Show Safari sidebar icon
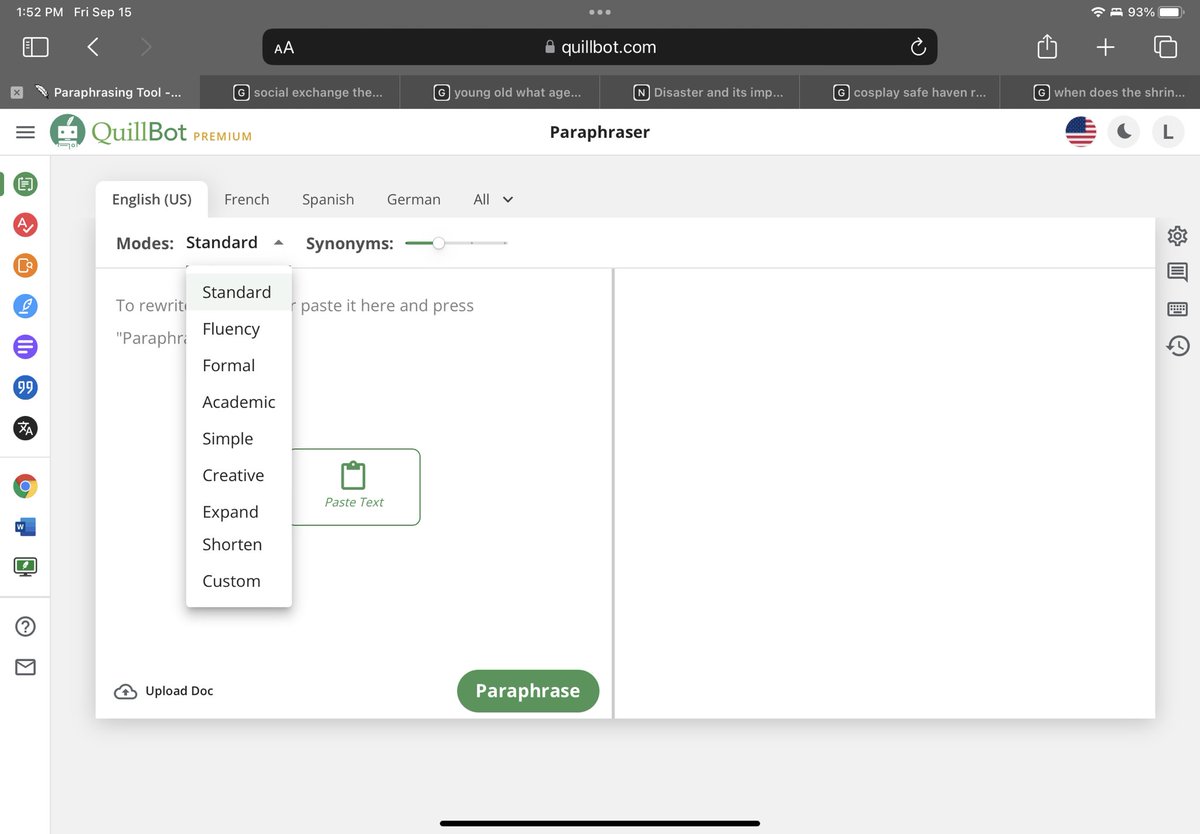The image size is (1200, 834). click(x=35, y=46)
